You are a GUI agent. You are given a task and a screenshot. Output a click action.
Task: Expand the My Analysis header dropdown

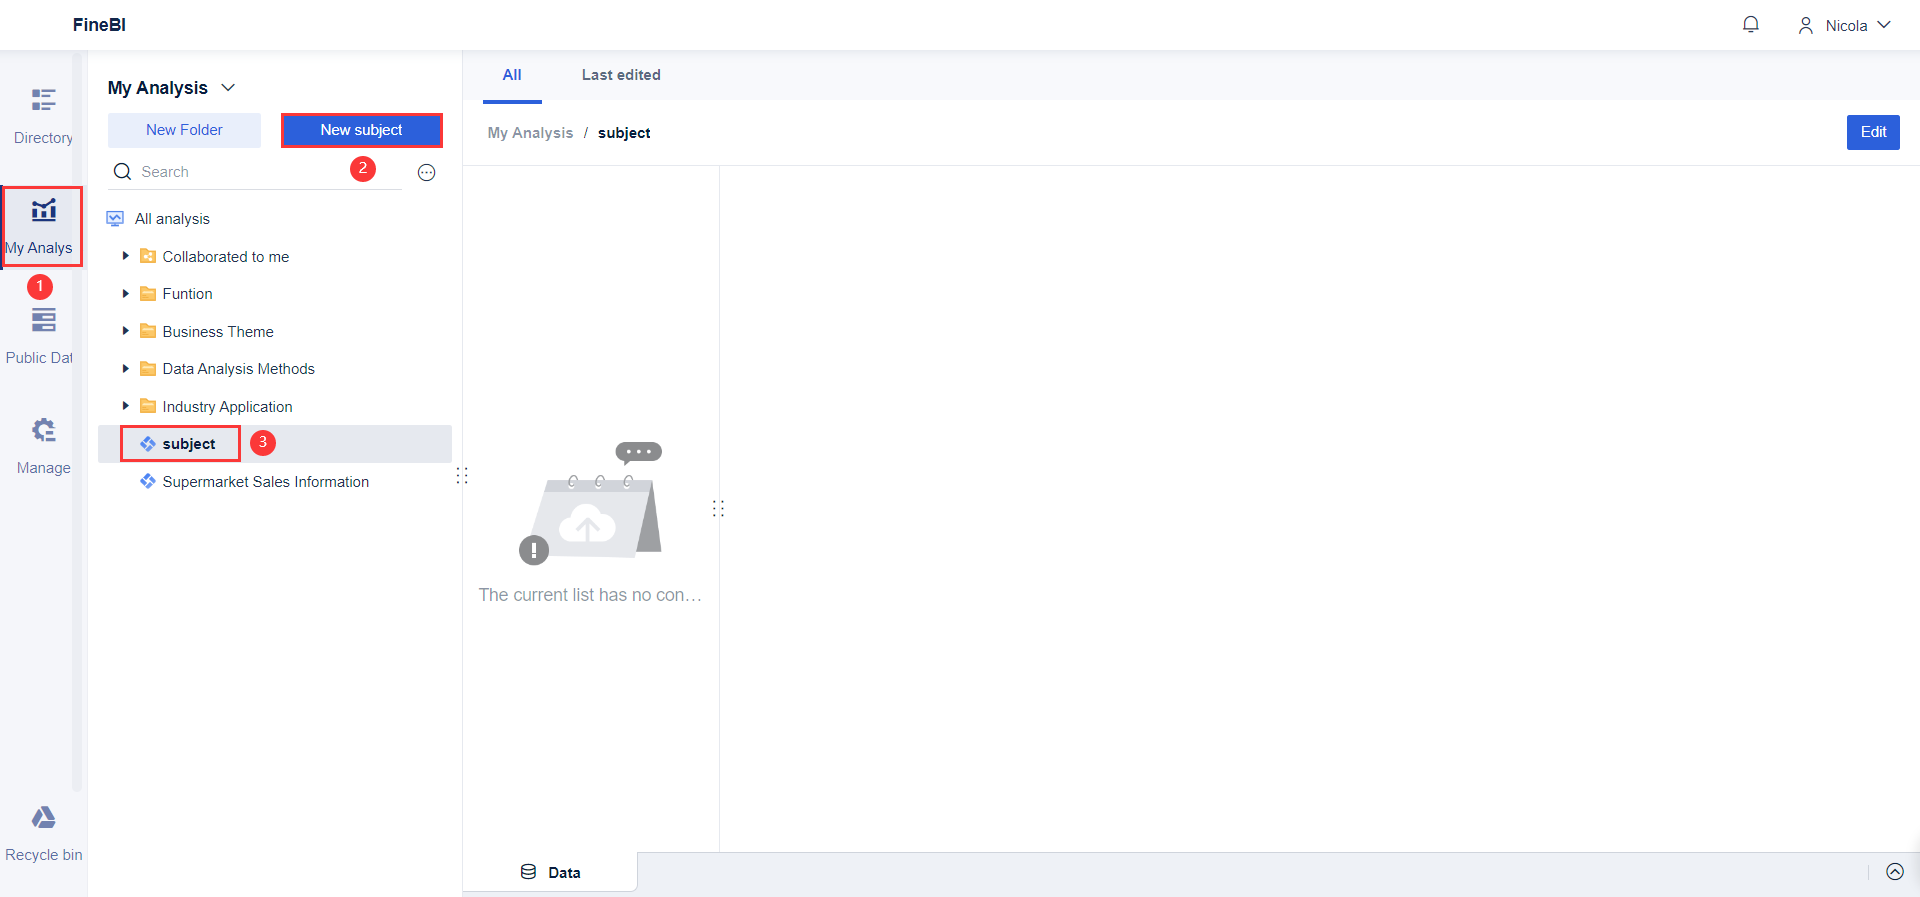click(229, 88)
